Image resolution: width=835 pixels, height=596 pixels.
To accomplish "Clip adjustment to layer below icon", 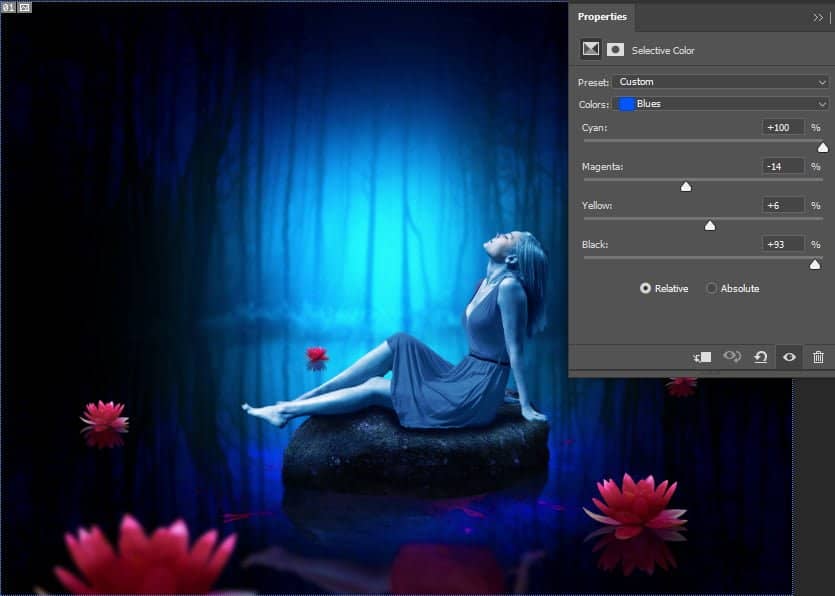I will 702,357.
